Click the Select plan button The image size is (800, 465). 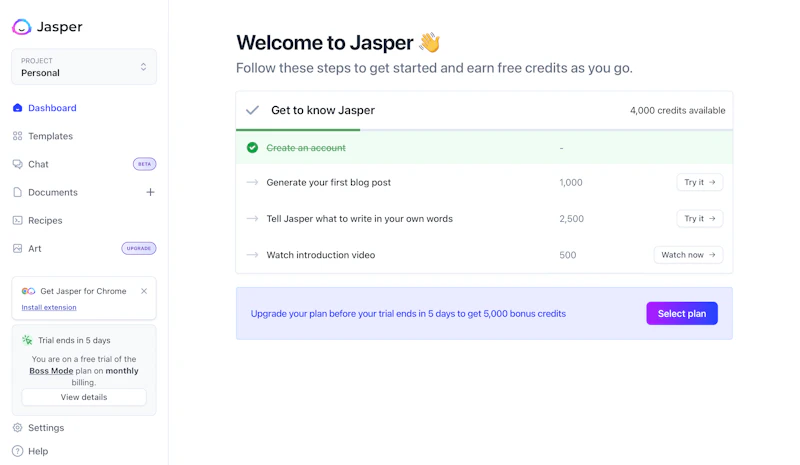(x=681, y=314)
